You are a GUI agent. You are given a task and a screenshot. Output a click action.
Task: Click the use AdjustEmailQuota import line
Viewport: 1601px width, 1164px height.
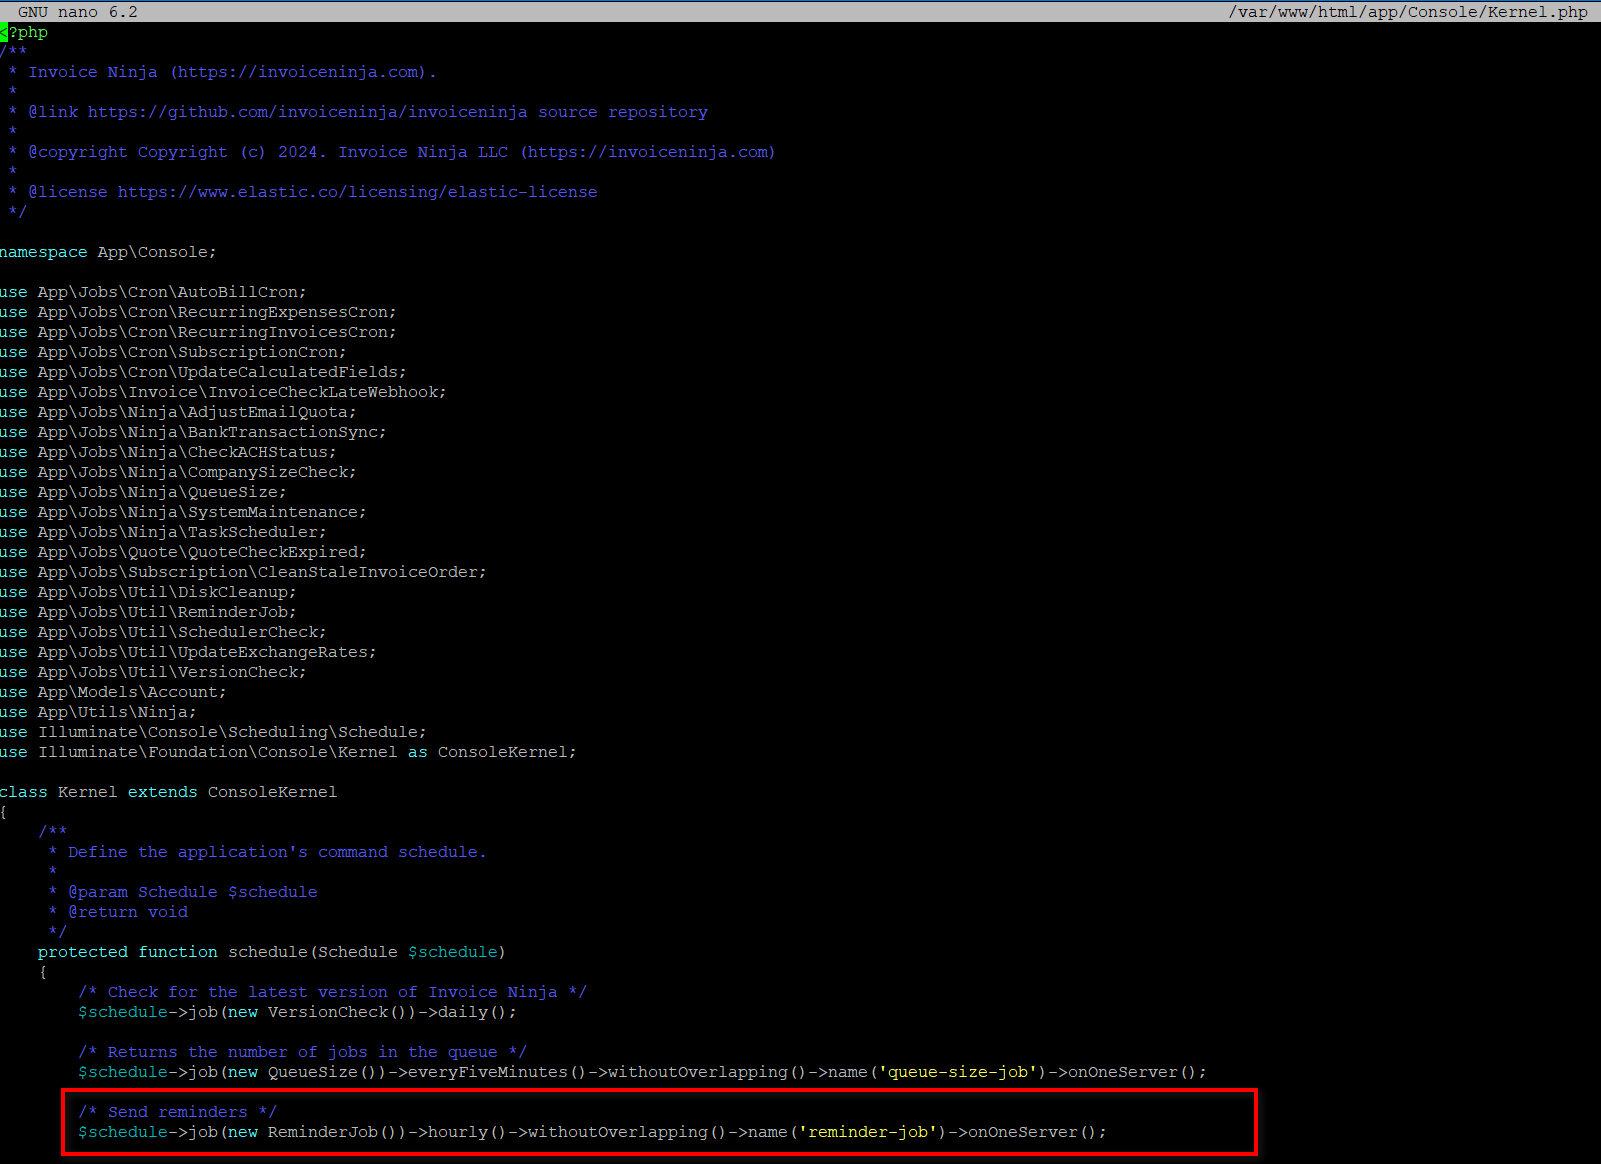click(x=178, y=412)
